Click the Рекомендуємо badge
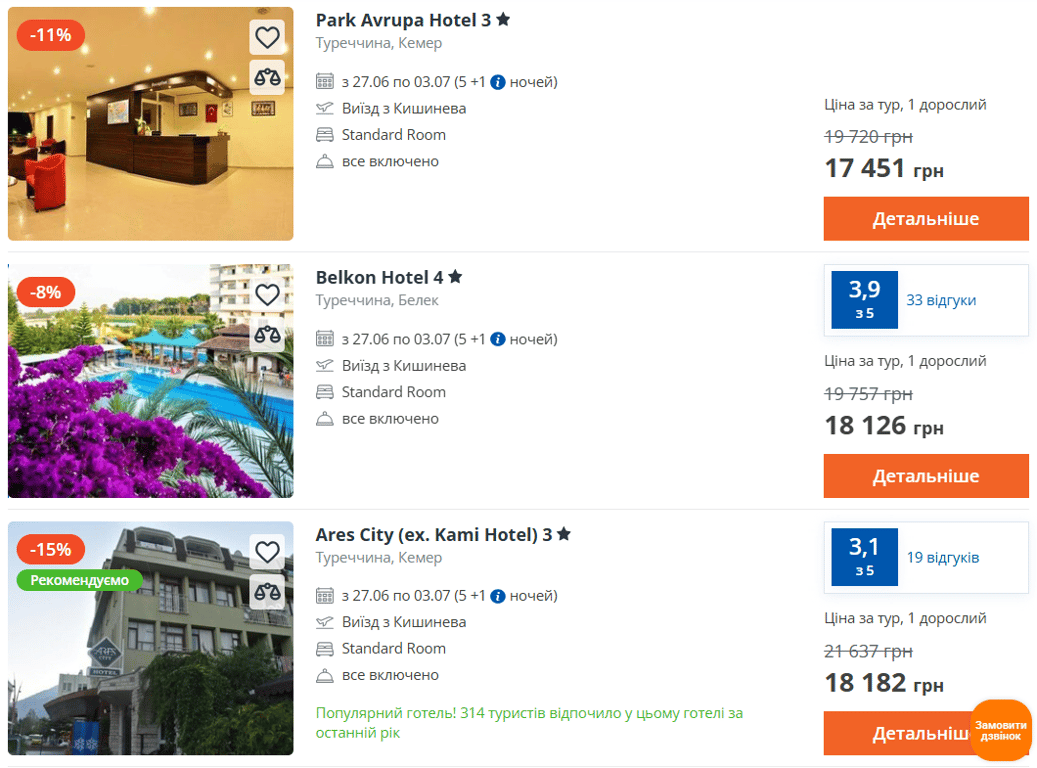1037x768 pixels. pyautogui.click(x=79, y=579)
